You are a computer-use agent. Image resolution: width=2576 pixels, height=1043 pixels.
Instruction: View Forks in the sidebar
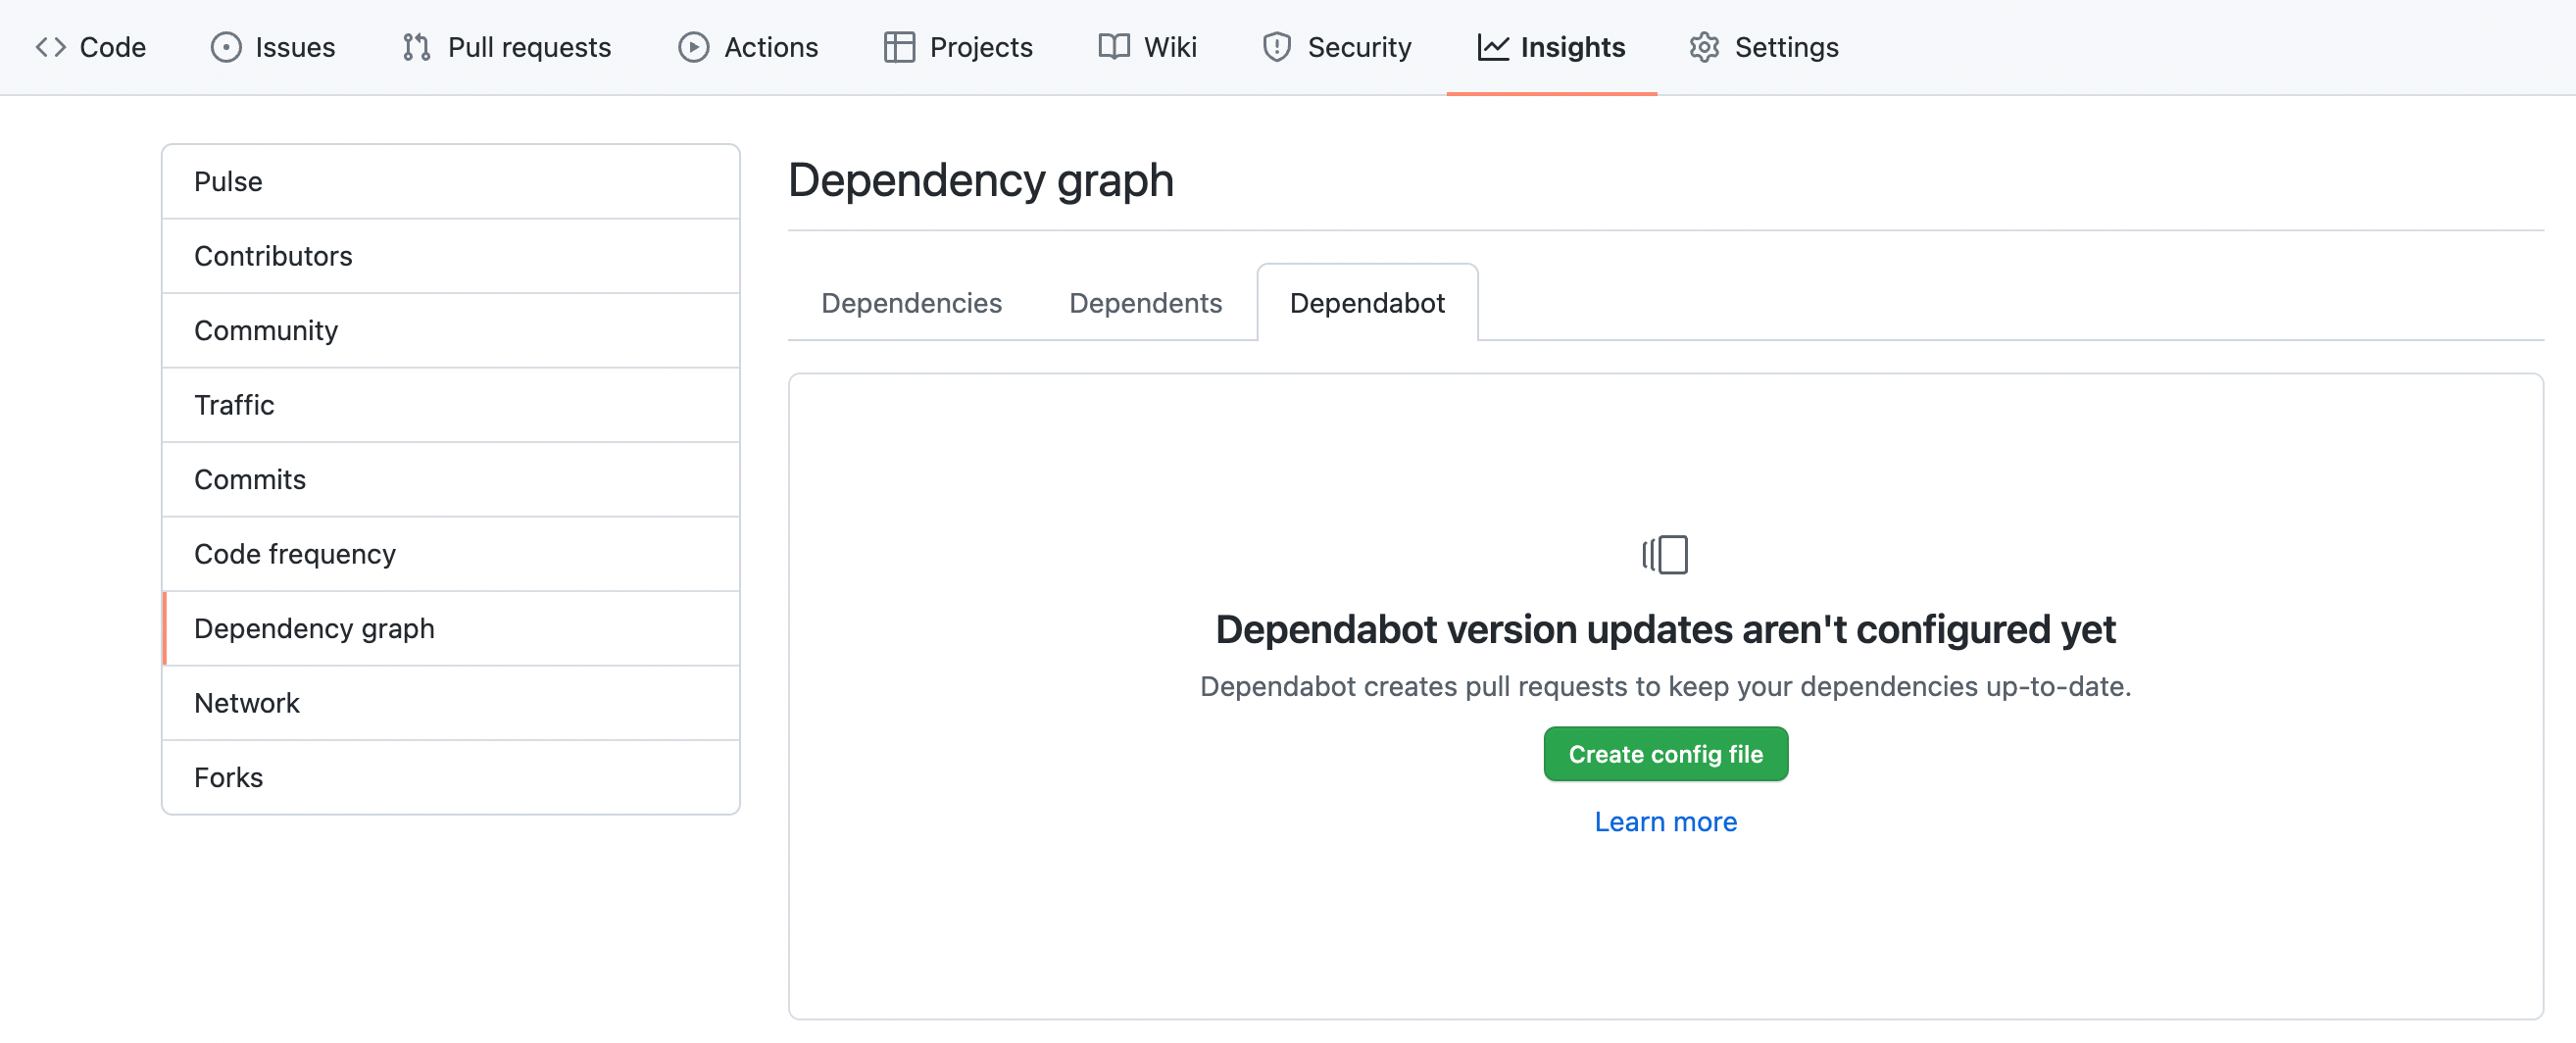coord(451,778)
